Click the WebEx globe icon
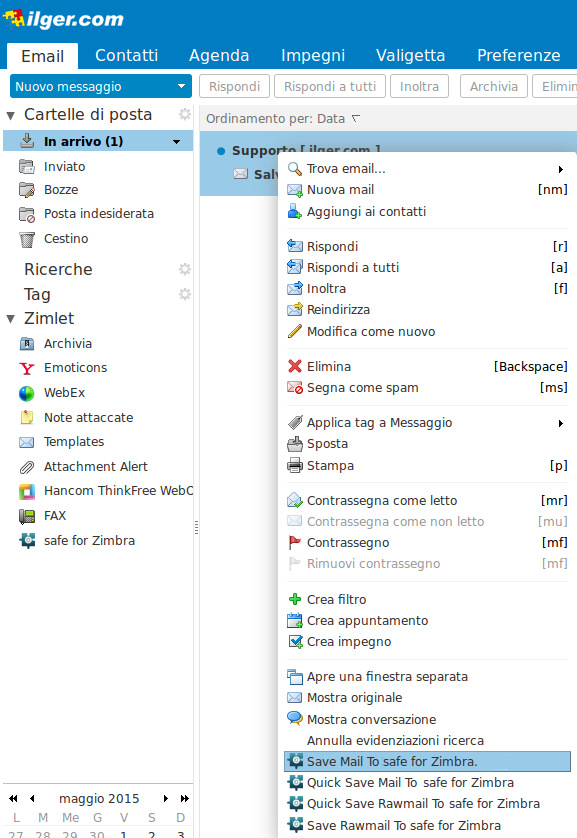Screen dimensions: 577x838 click(x=27, y=393)
